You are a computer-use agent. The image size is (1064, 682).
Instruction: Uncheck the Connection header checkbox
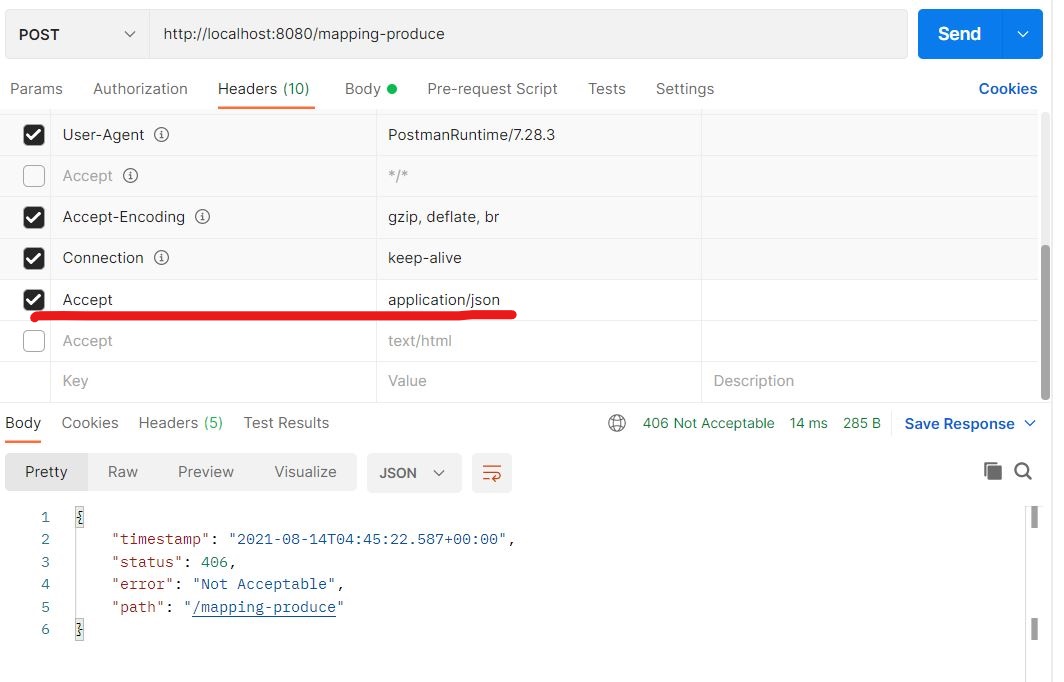click(x=34, y=258)
